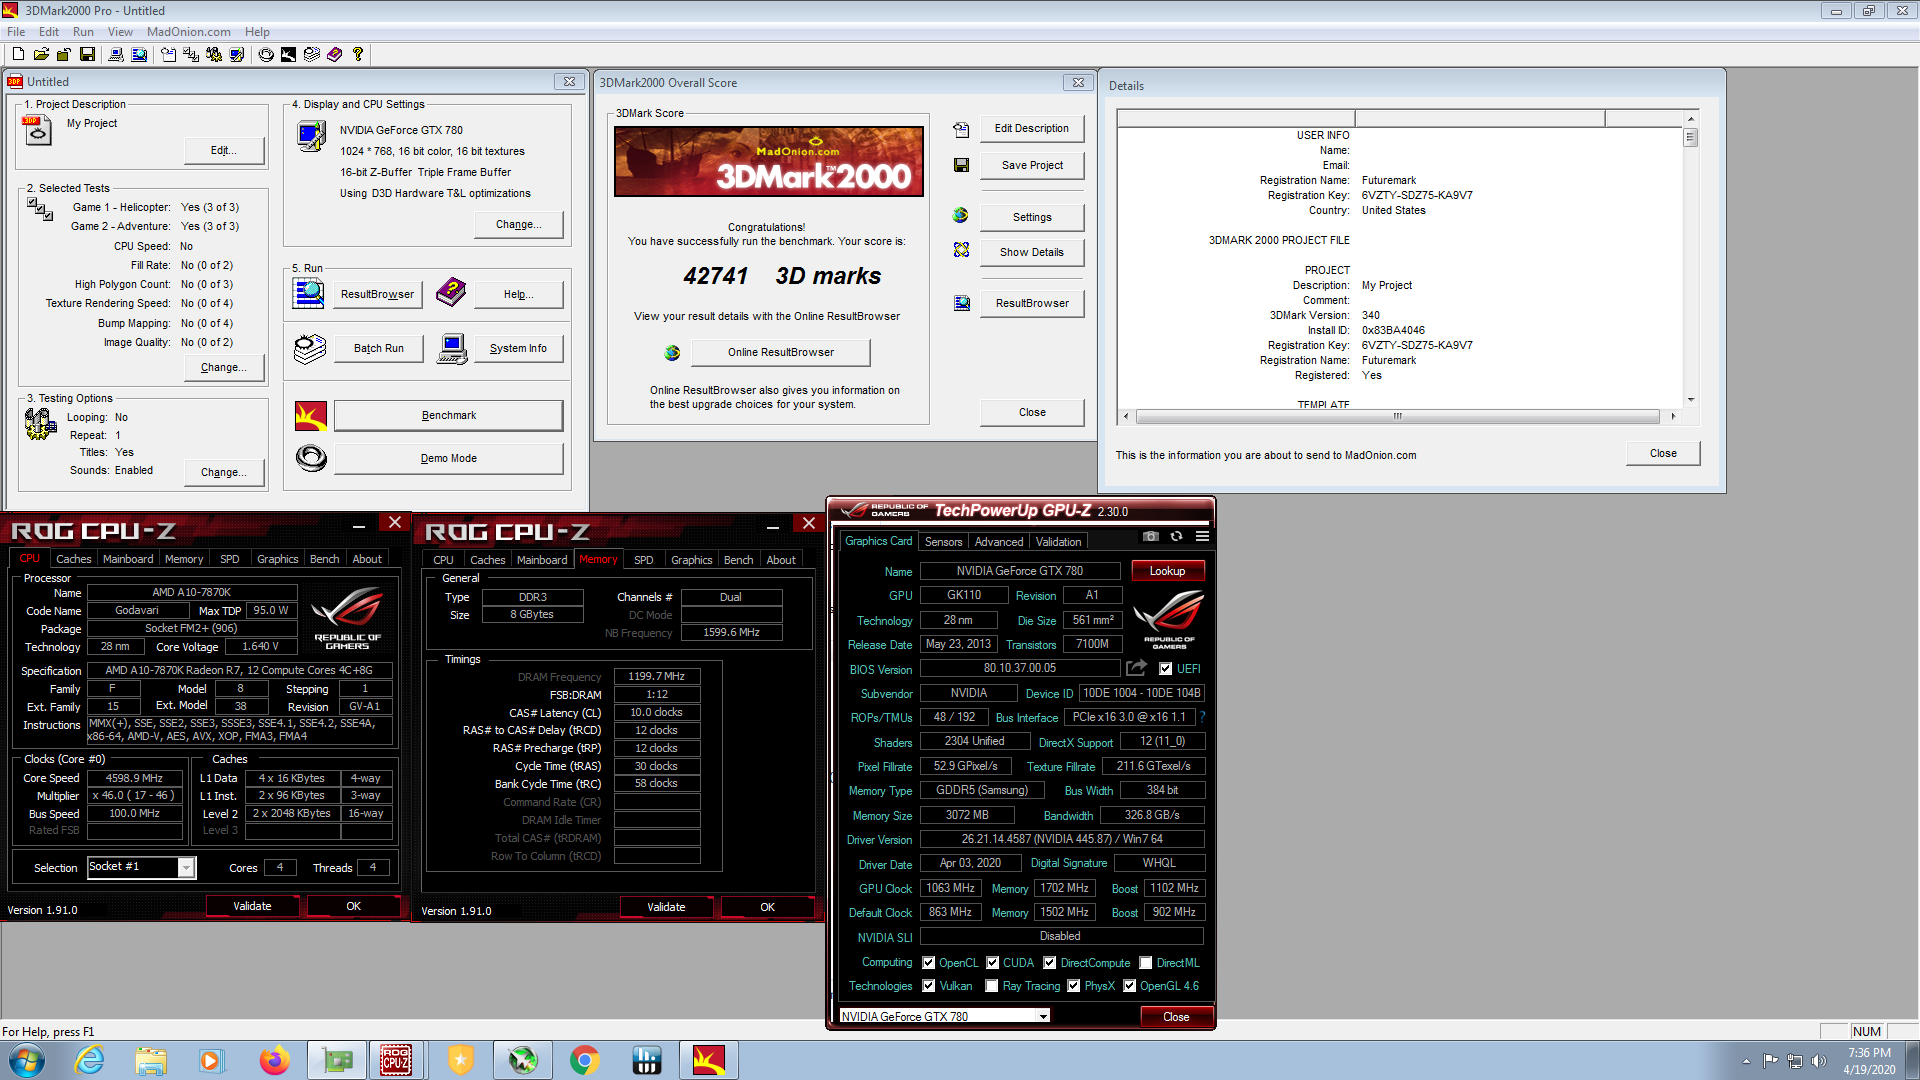
Task: Click the New project toolbar icon
Action: pyautogui.click(x=18, y=54)
